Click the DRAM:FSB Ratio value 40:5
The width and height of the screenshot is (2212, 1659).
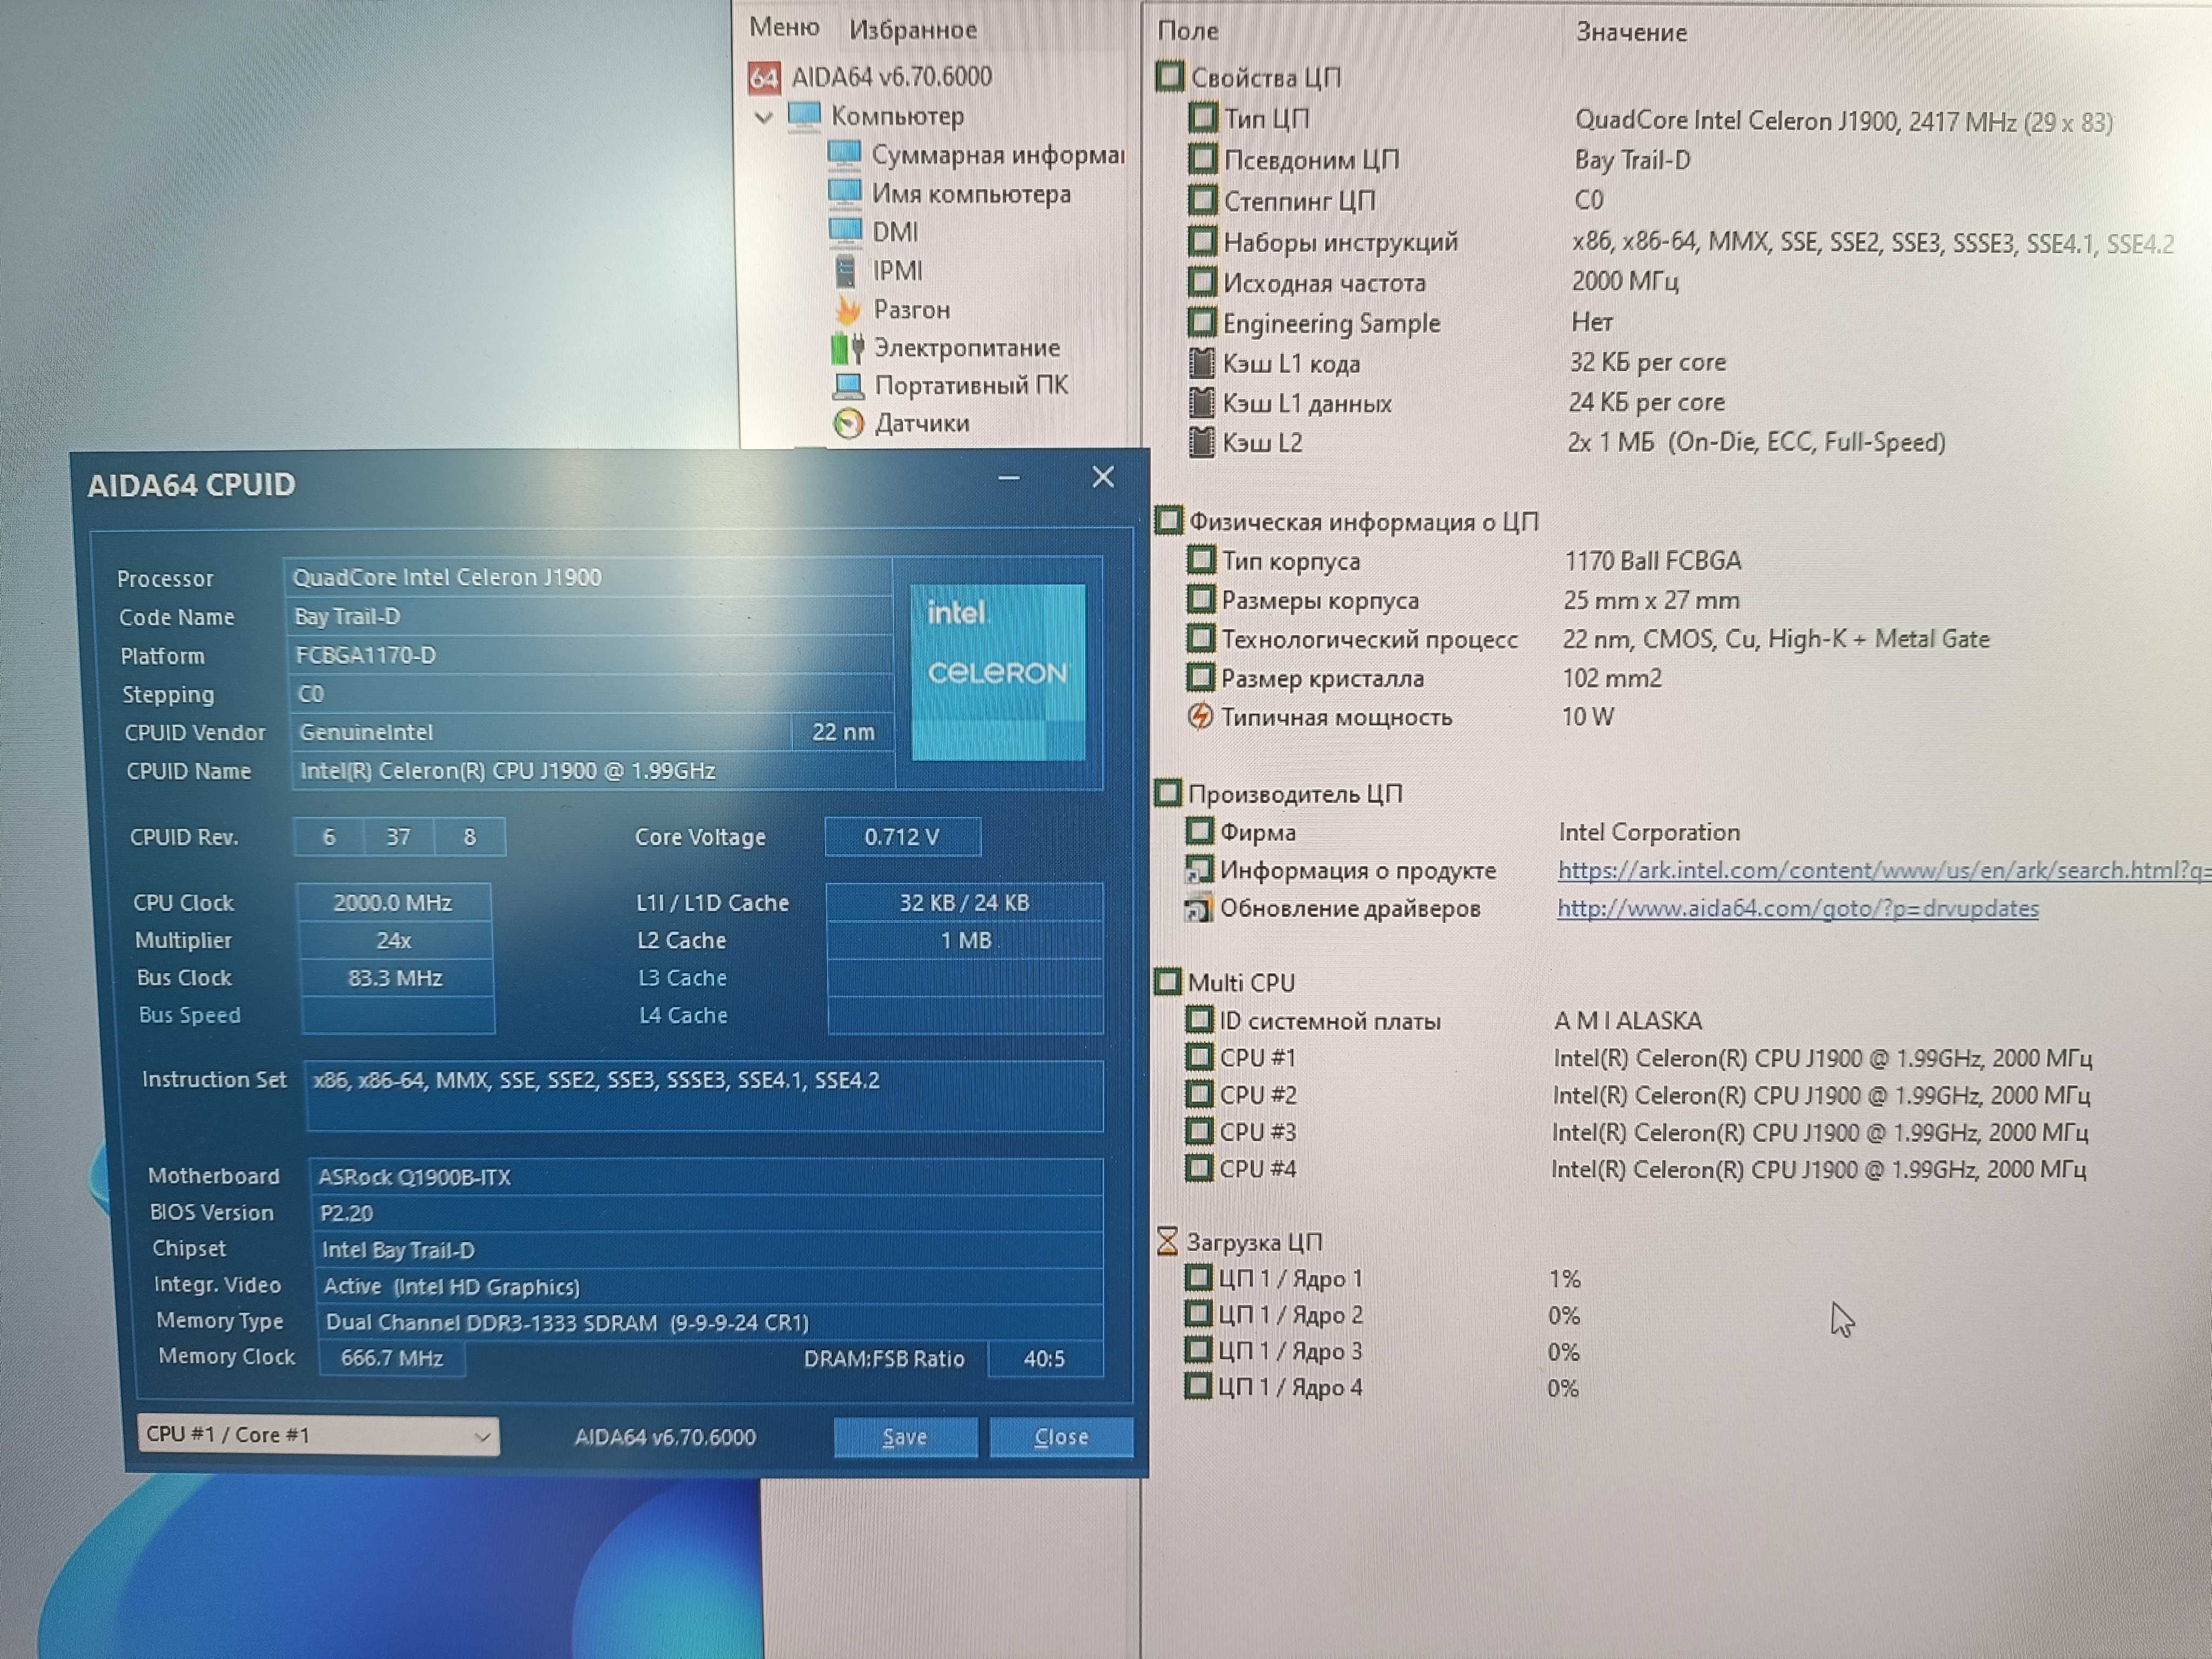coord(1045,1358)
